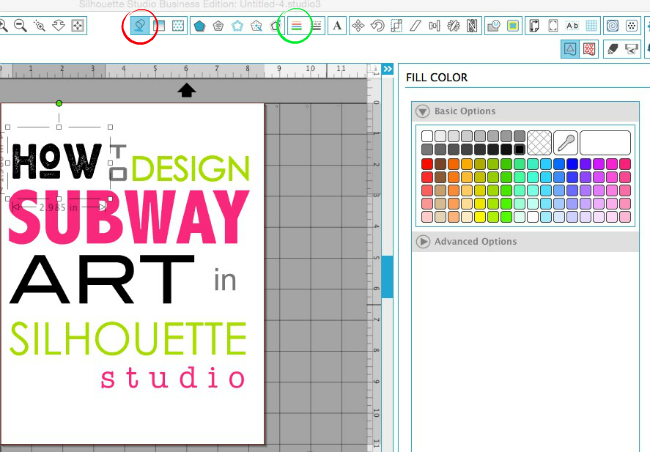Image resolution: width=650 pixels, height=452 pixels.
Task: Select the black 'HOW' text on canvas
Action: tap(57, 161)
